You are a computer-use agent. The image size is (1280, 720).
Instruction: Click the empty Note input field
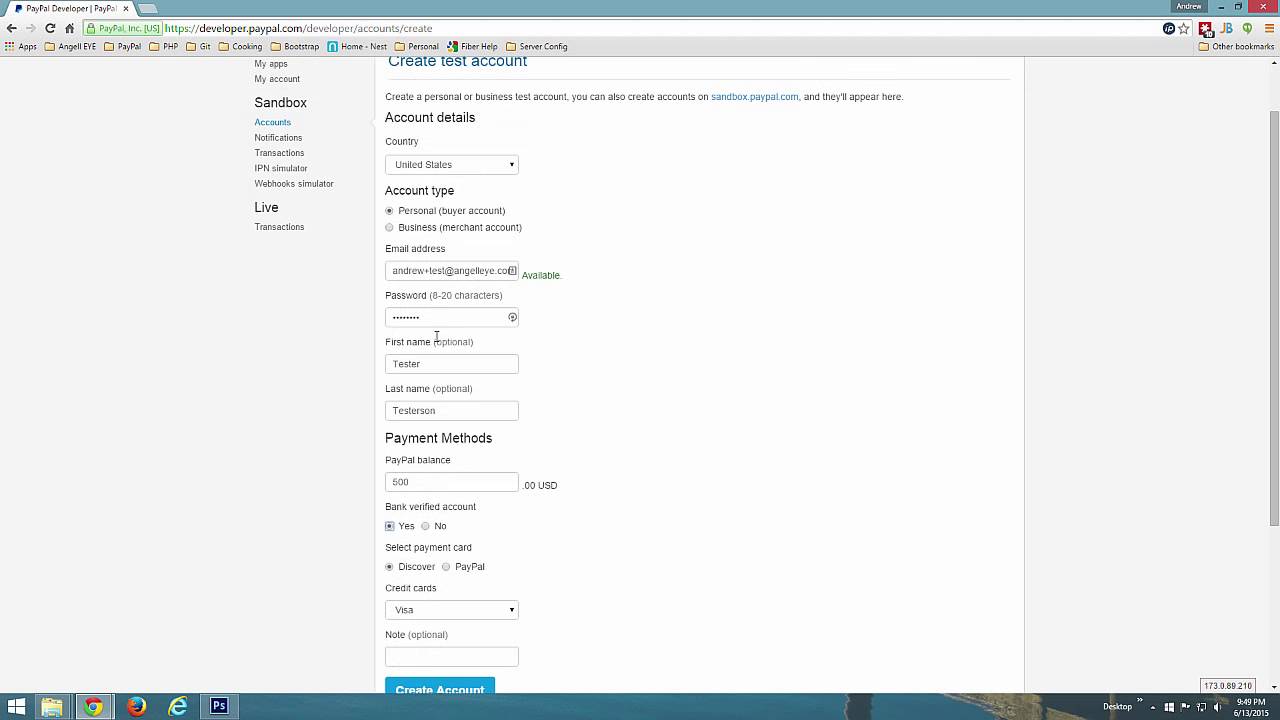[x=452, y=657]
